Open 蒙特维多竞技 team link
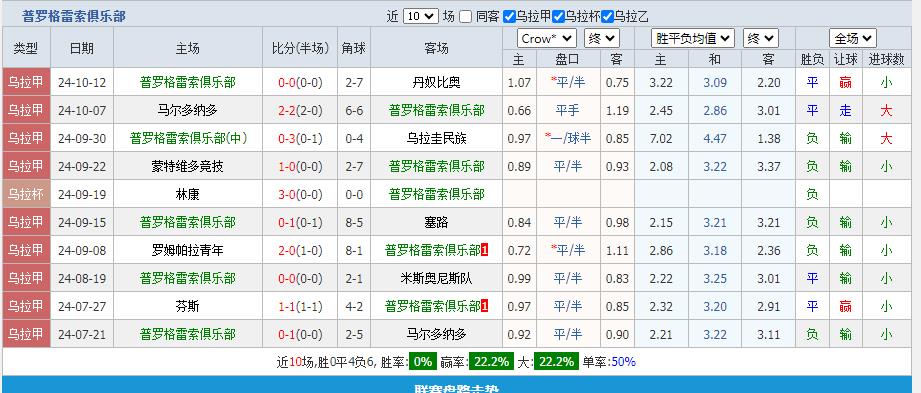 click(187, 166)
